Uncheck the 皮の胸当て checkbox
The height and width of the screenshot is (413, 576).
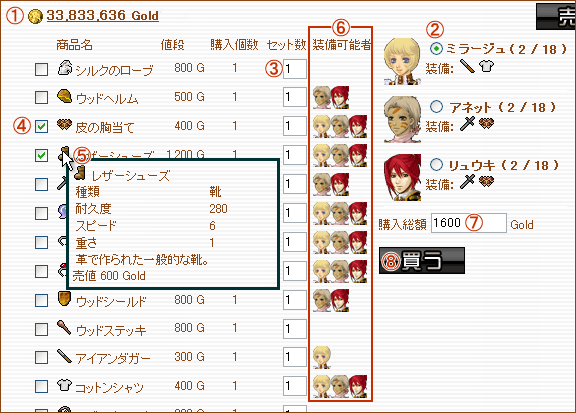click(41, 126)
